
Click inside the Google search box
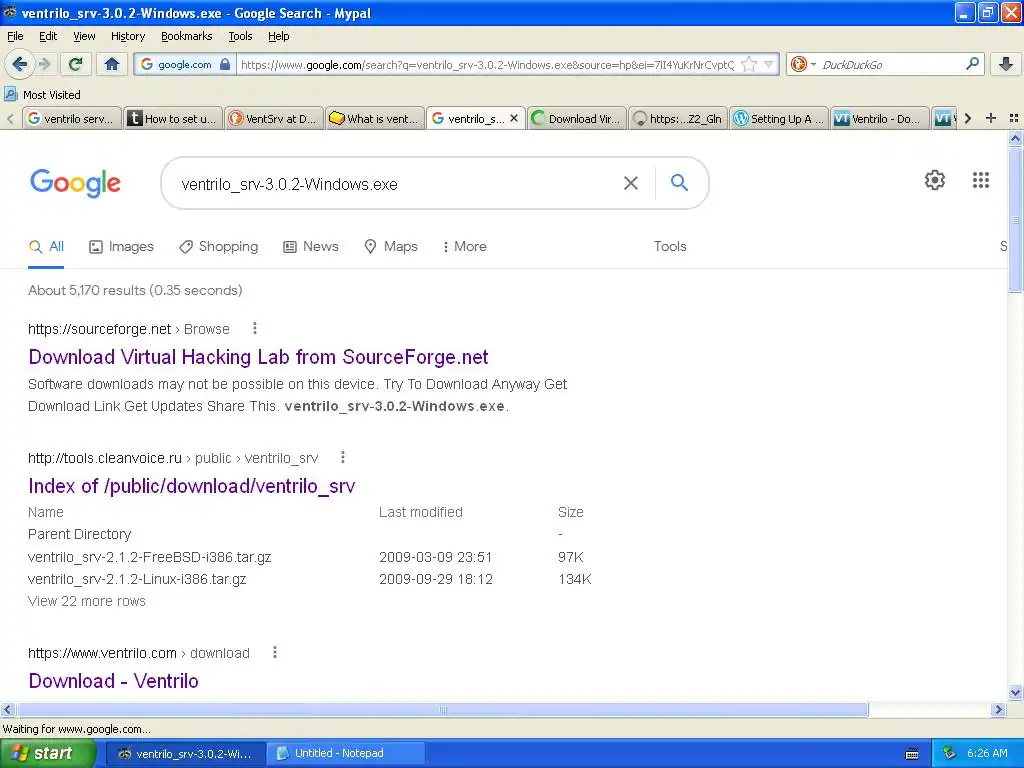[392, 184]
